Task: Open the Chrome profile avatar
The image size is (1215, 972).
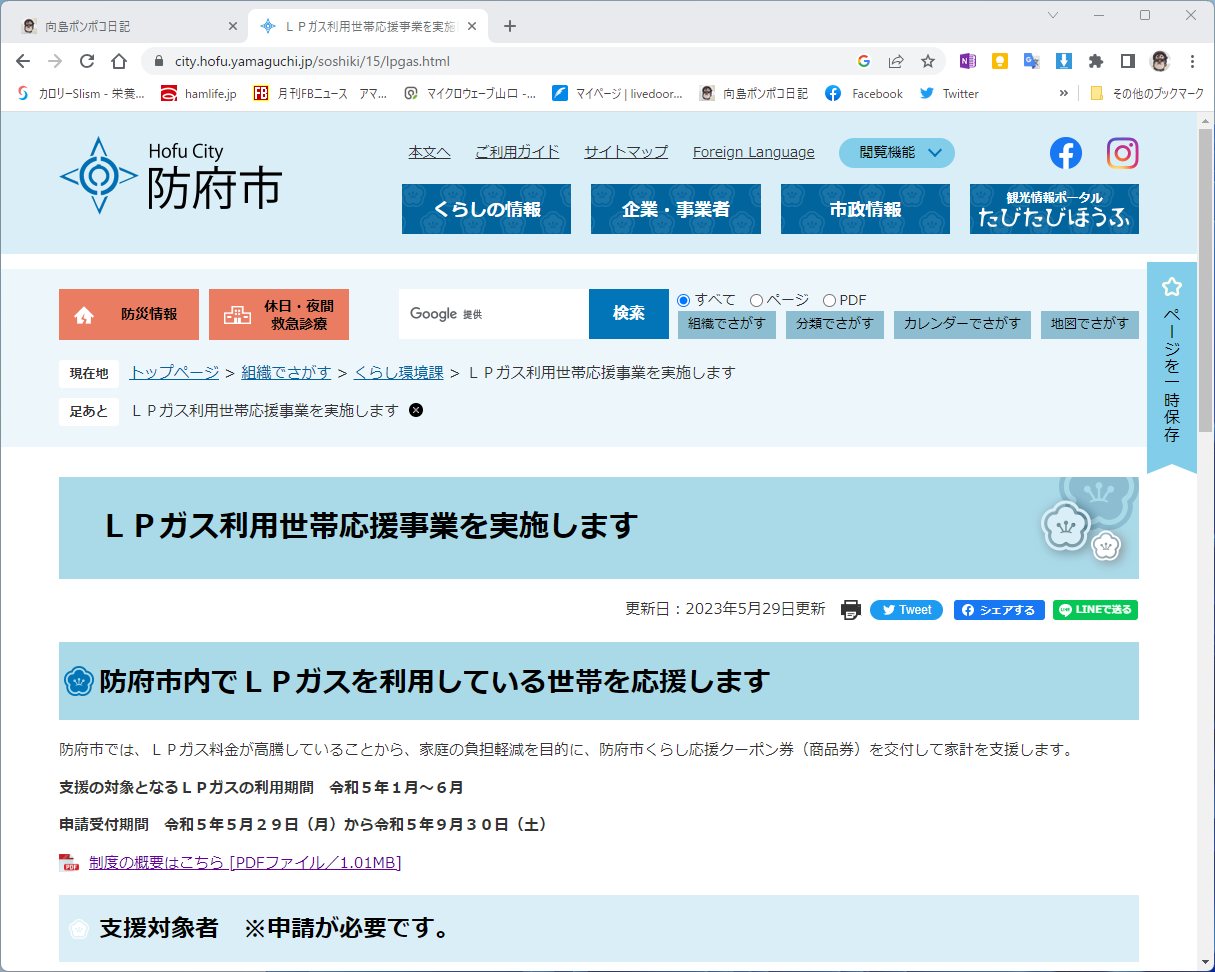Action: (x=1160, y=61)
